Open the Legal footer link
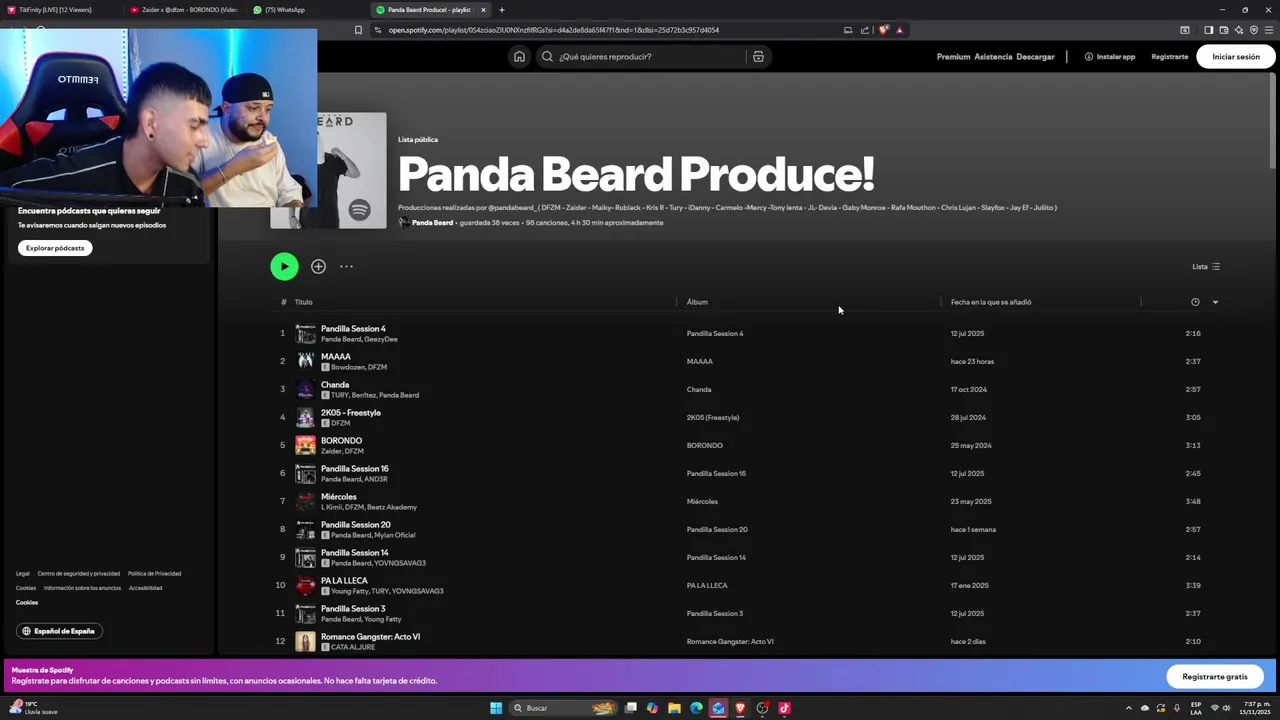The image size is (1280, 720). tap(23, 574)
